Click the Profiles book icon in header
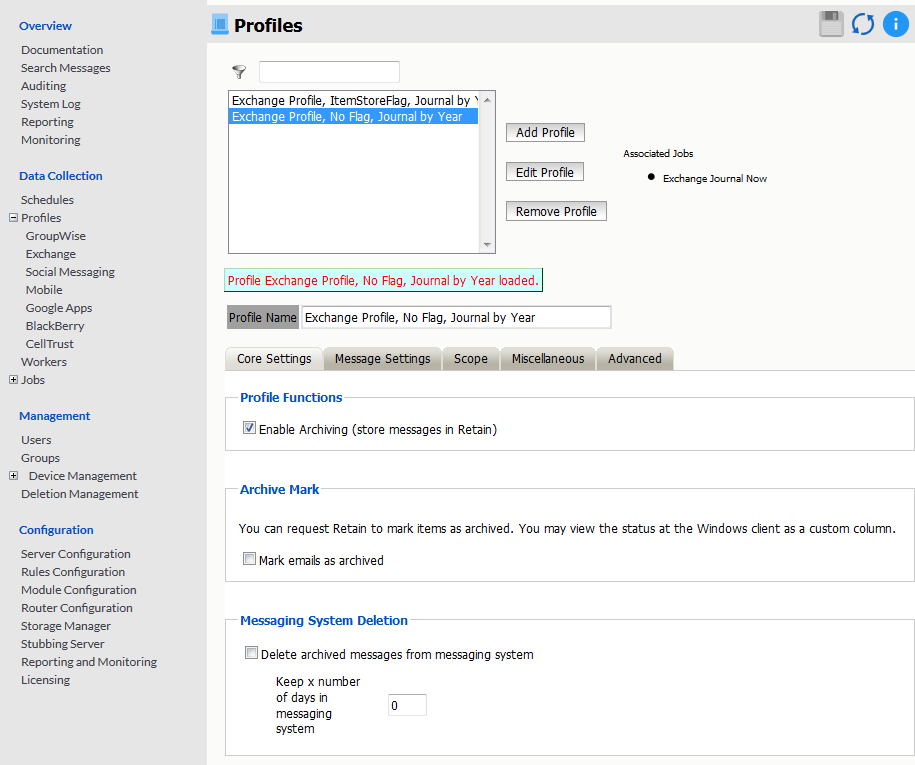 [x=220, y=25]
